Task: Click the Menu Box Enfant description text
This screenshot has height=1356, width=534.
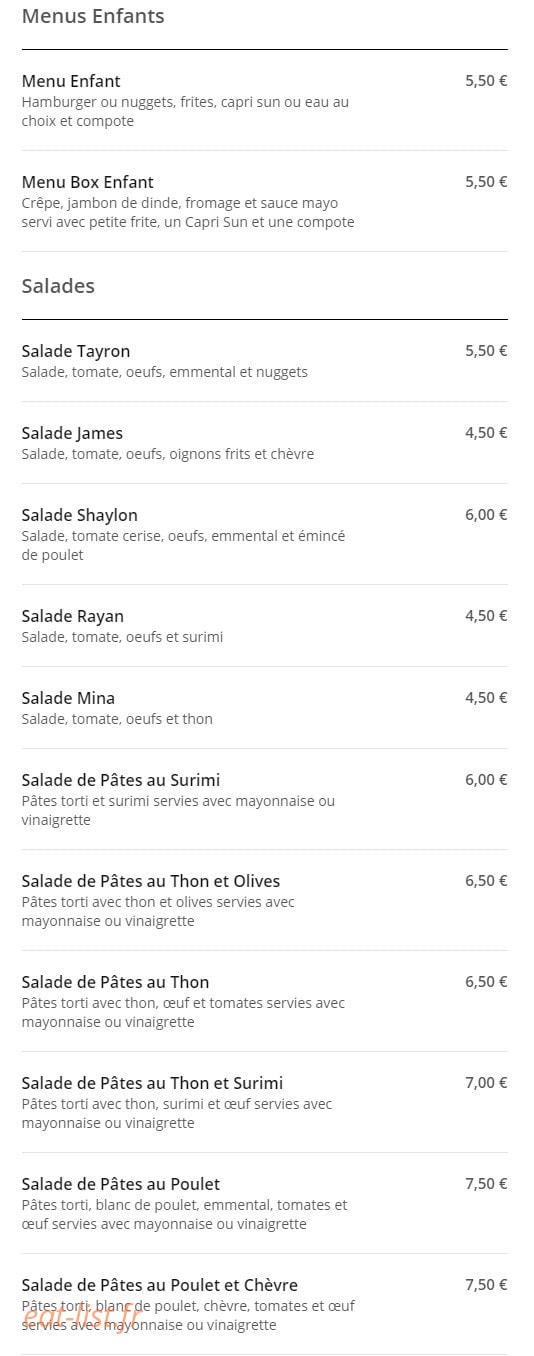Action: pyautogui.click(x=188, y=212)
